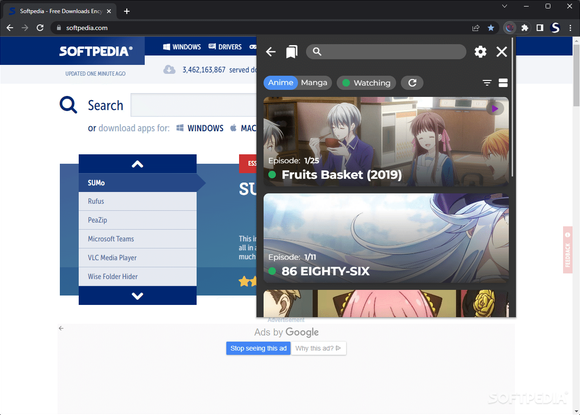Open the Watching status dropdown

click(x=366, y=83)
